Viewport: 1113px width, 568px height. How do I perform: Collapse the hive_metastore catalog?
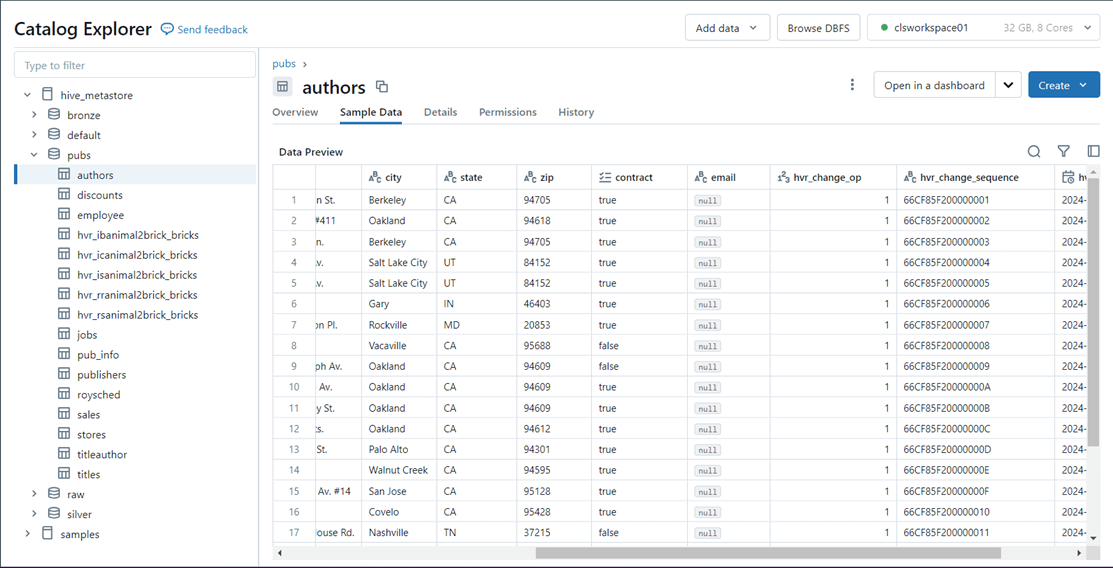[28, 94]
